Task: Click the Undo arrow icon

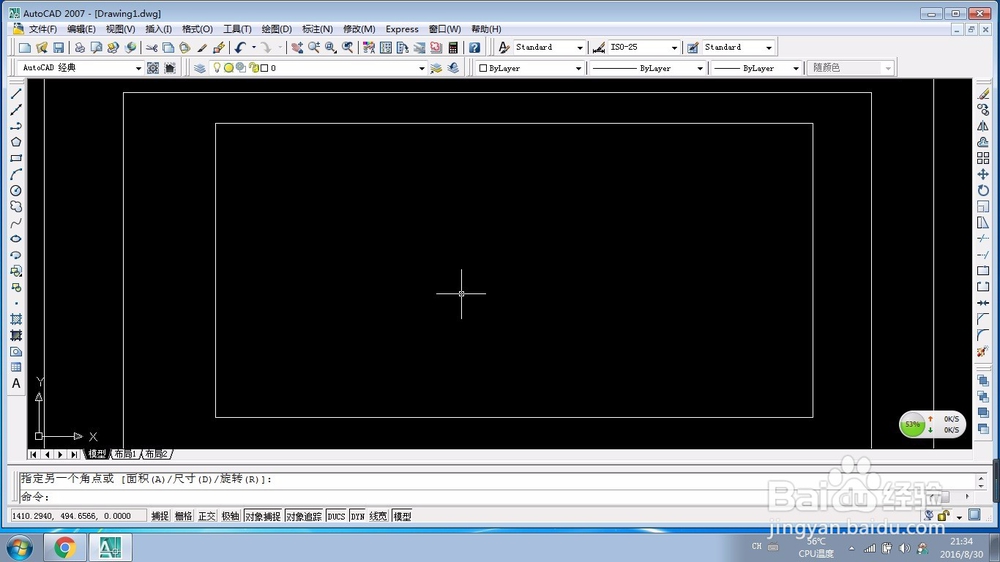Action: 240,47
